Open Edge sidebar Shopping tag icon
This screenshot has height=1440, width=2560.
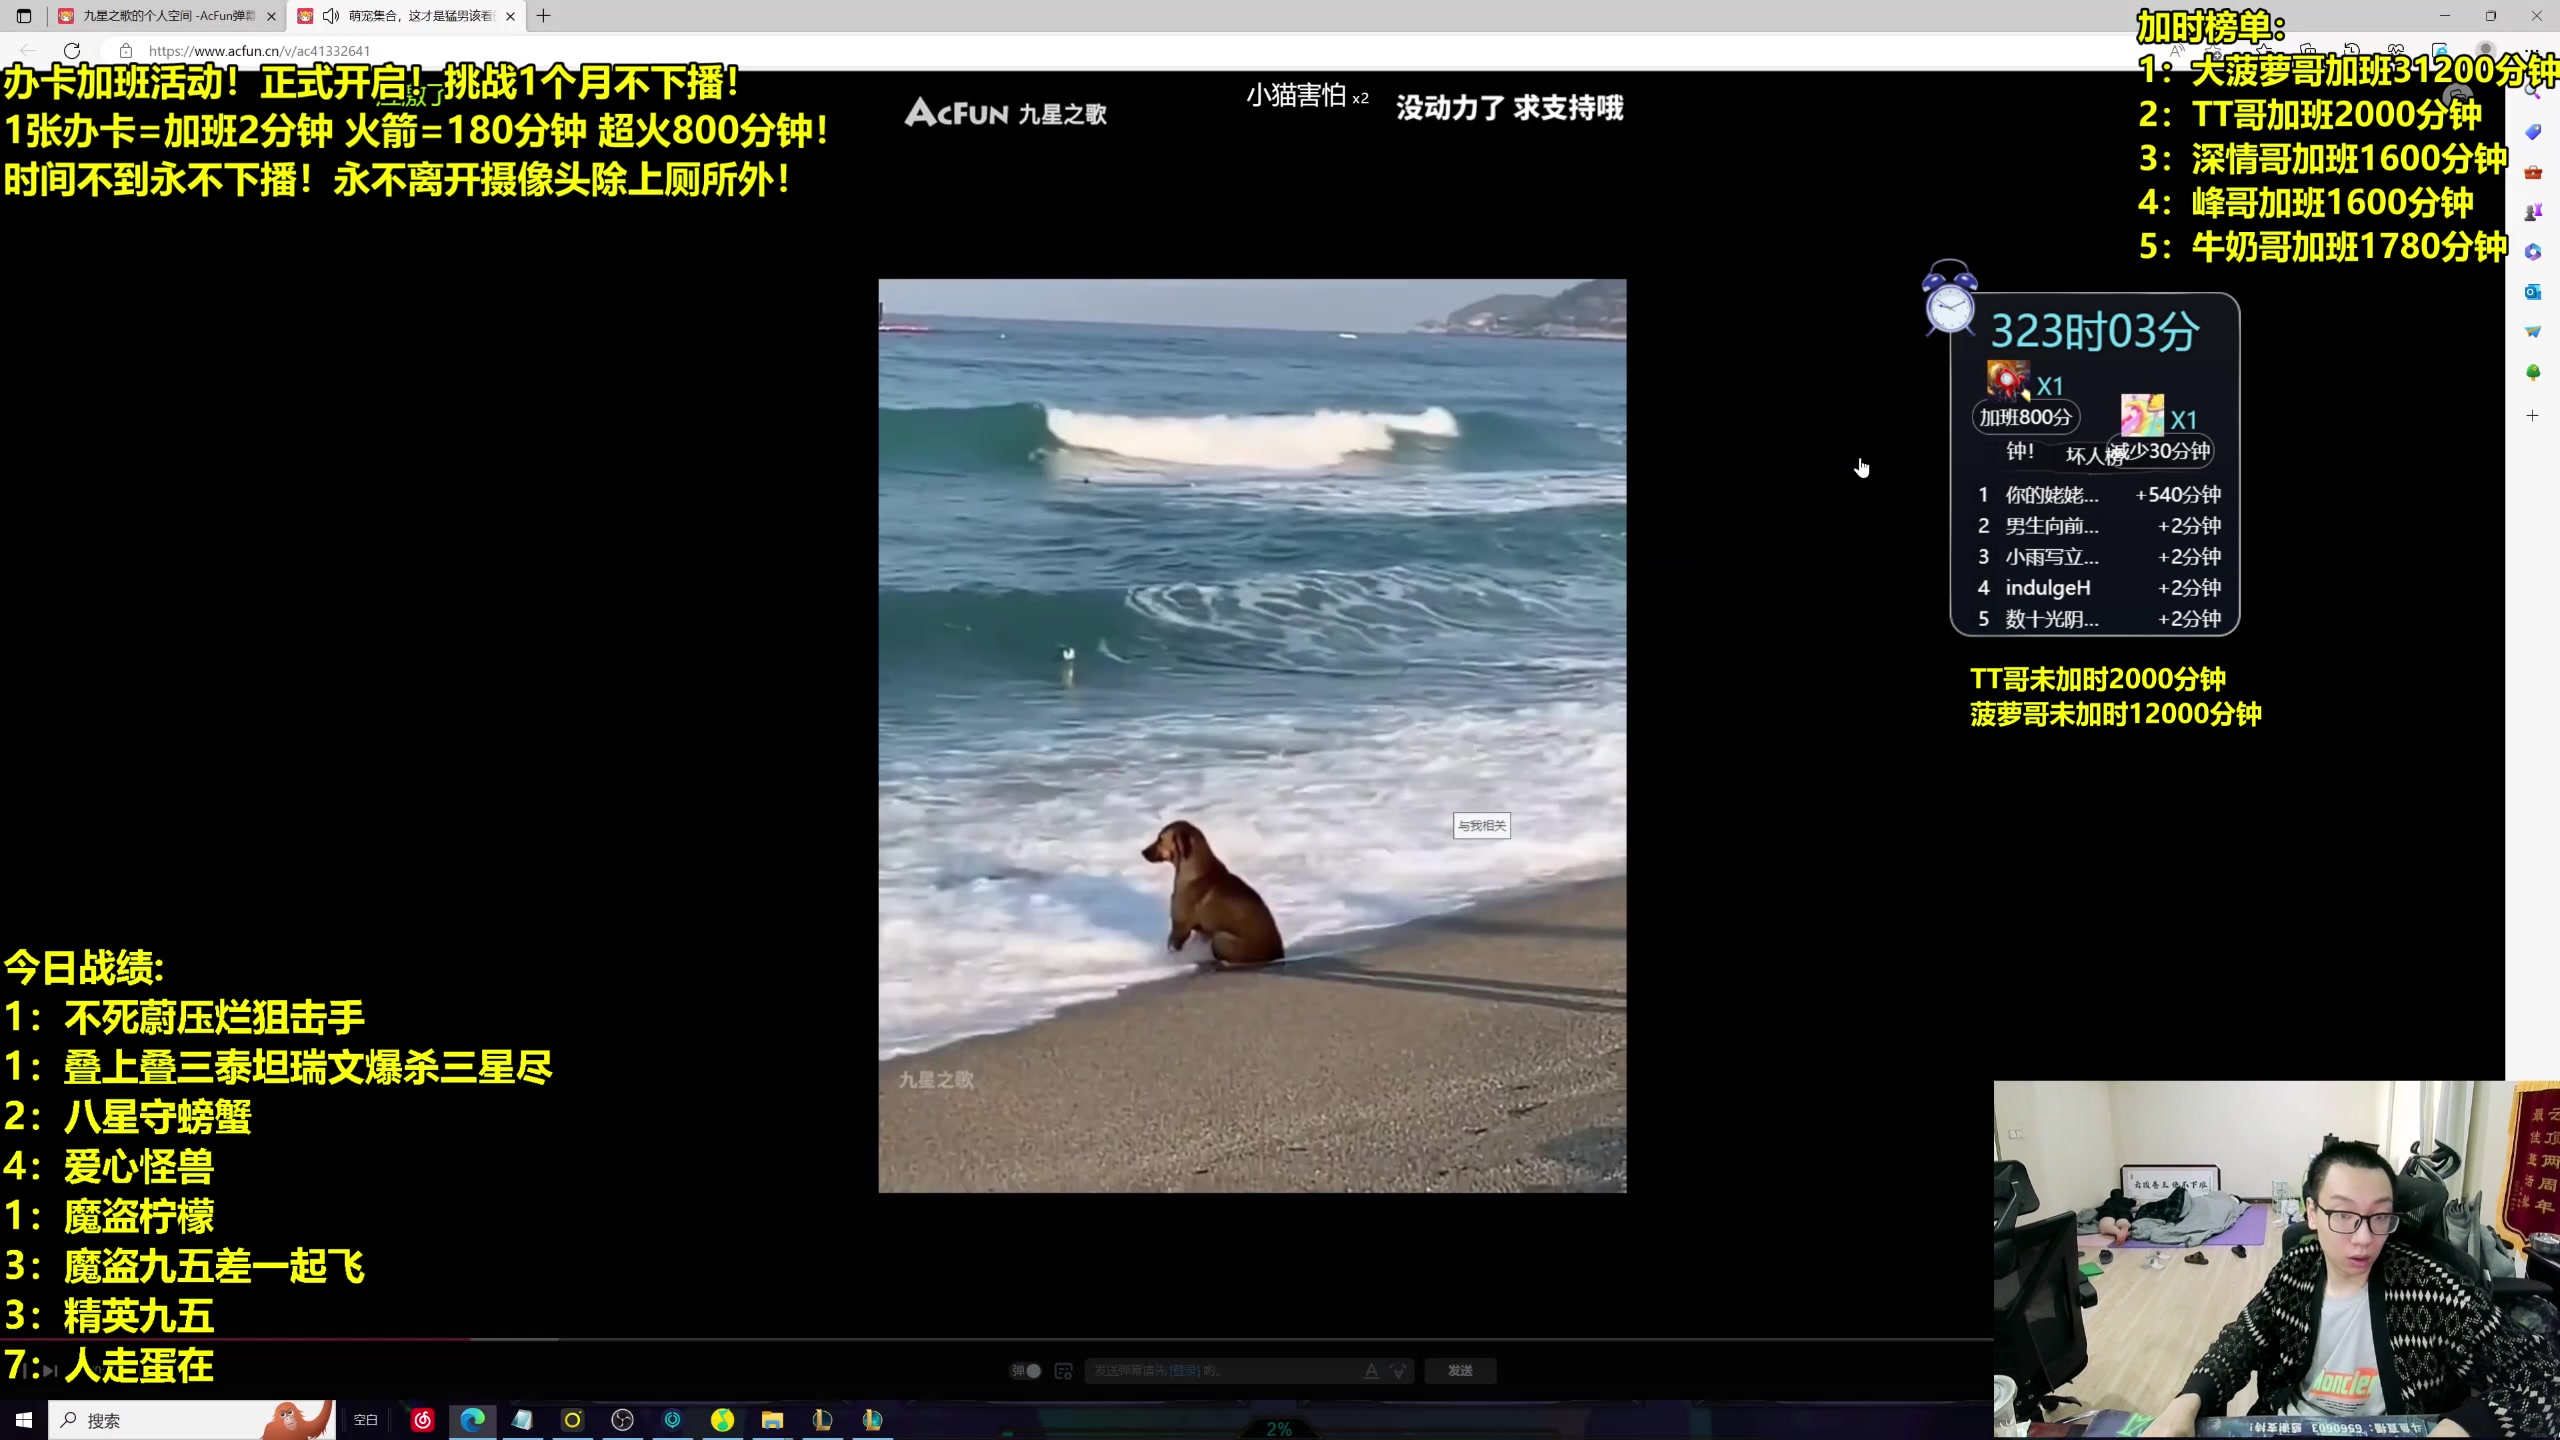tap(2532, 132)
